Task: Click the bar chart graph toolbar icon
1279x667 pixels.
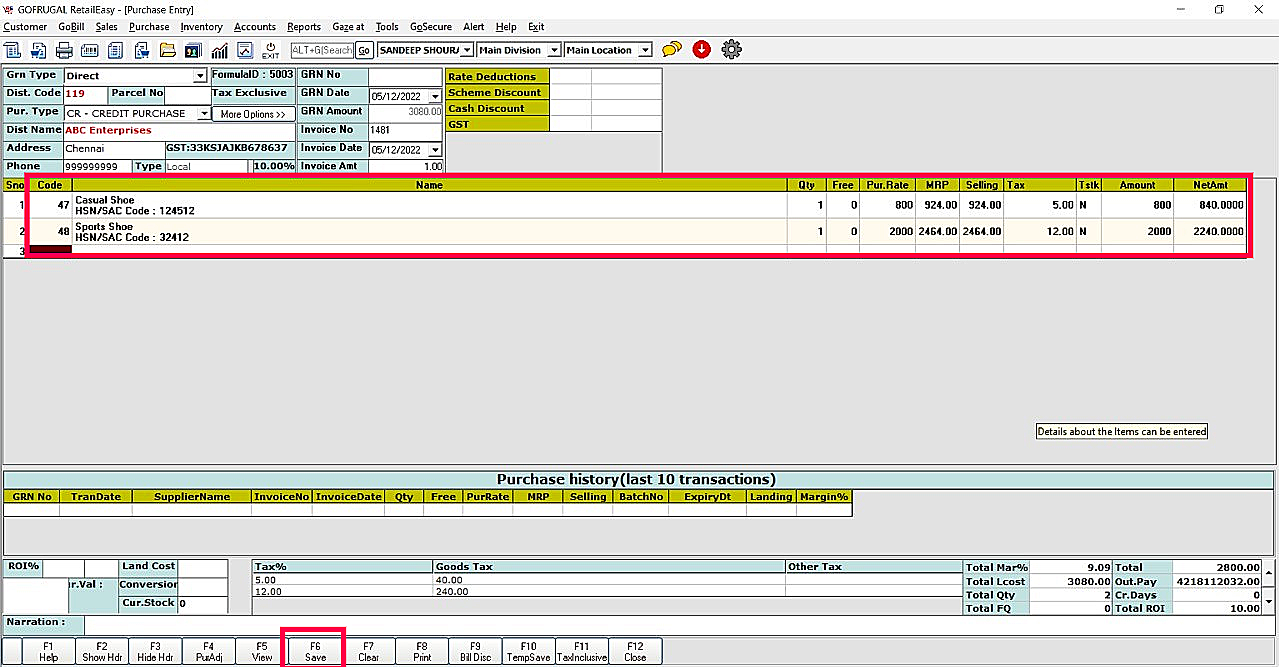Action: tap(219, 50)
